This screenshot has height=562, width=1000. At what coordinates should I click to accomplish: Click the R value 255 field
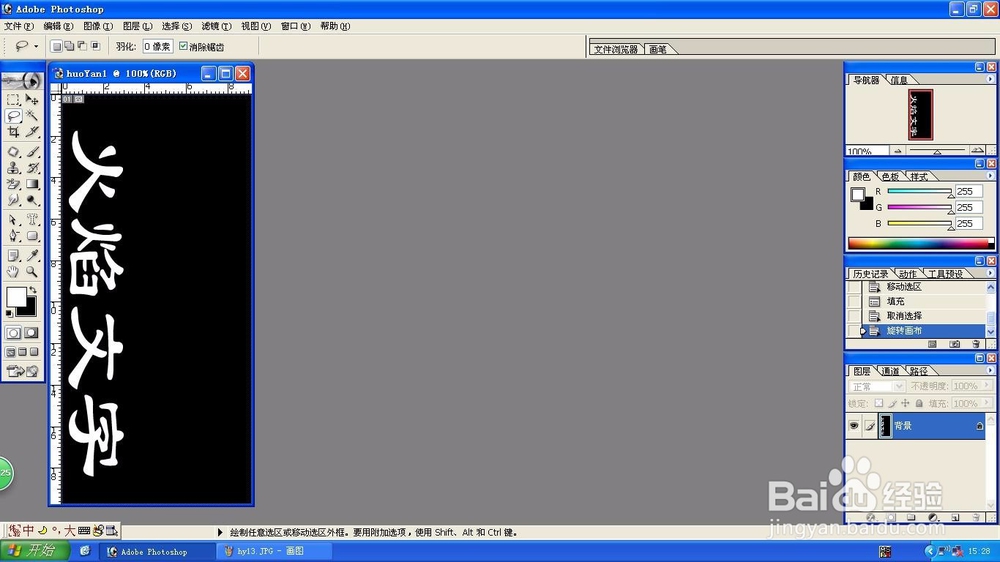967,191
